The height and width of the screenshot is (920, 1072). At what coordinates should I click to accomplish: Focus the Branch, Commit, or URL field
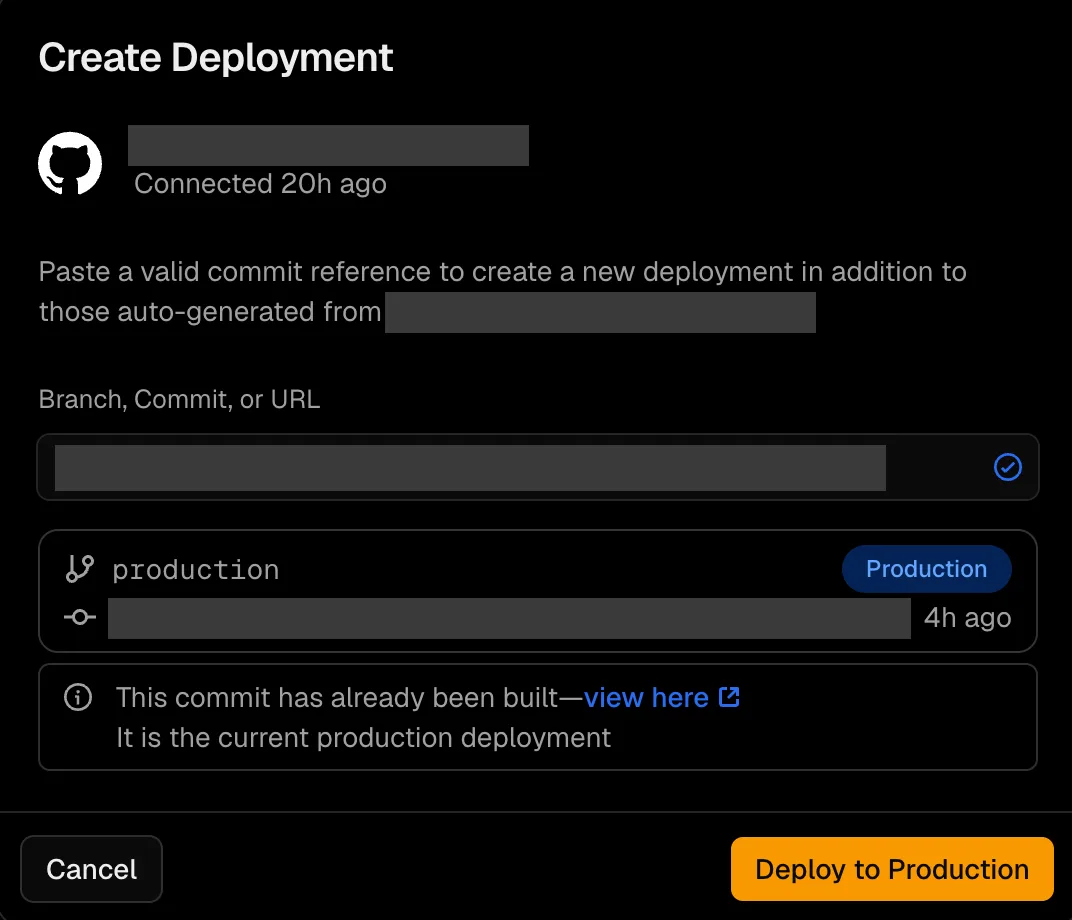pos(538,468)
